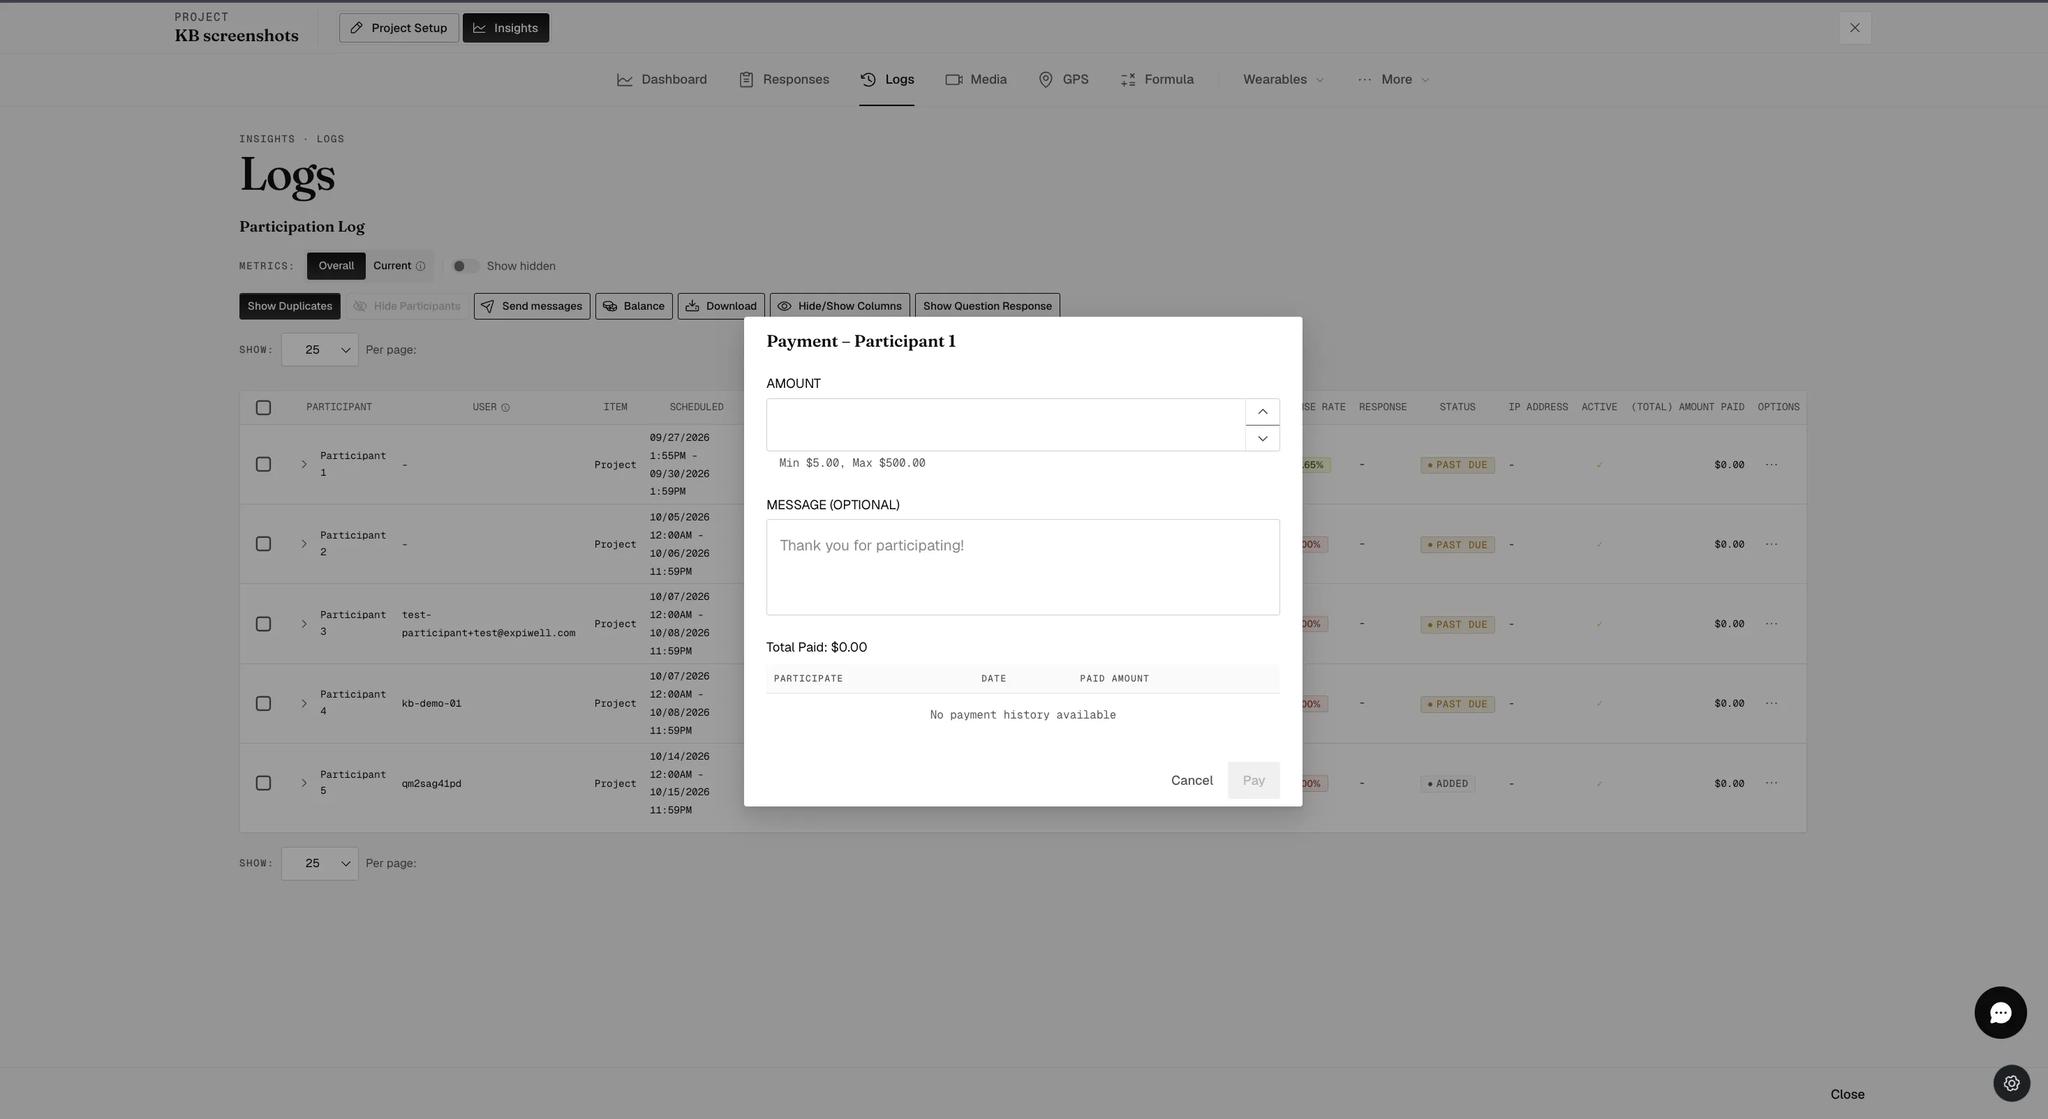Image resolution: width=2048 pixels, height=1119 pixels.
Task: Click Close at the bottom right
Action: click(x=1847, y=1095)
